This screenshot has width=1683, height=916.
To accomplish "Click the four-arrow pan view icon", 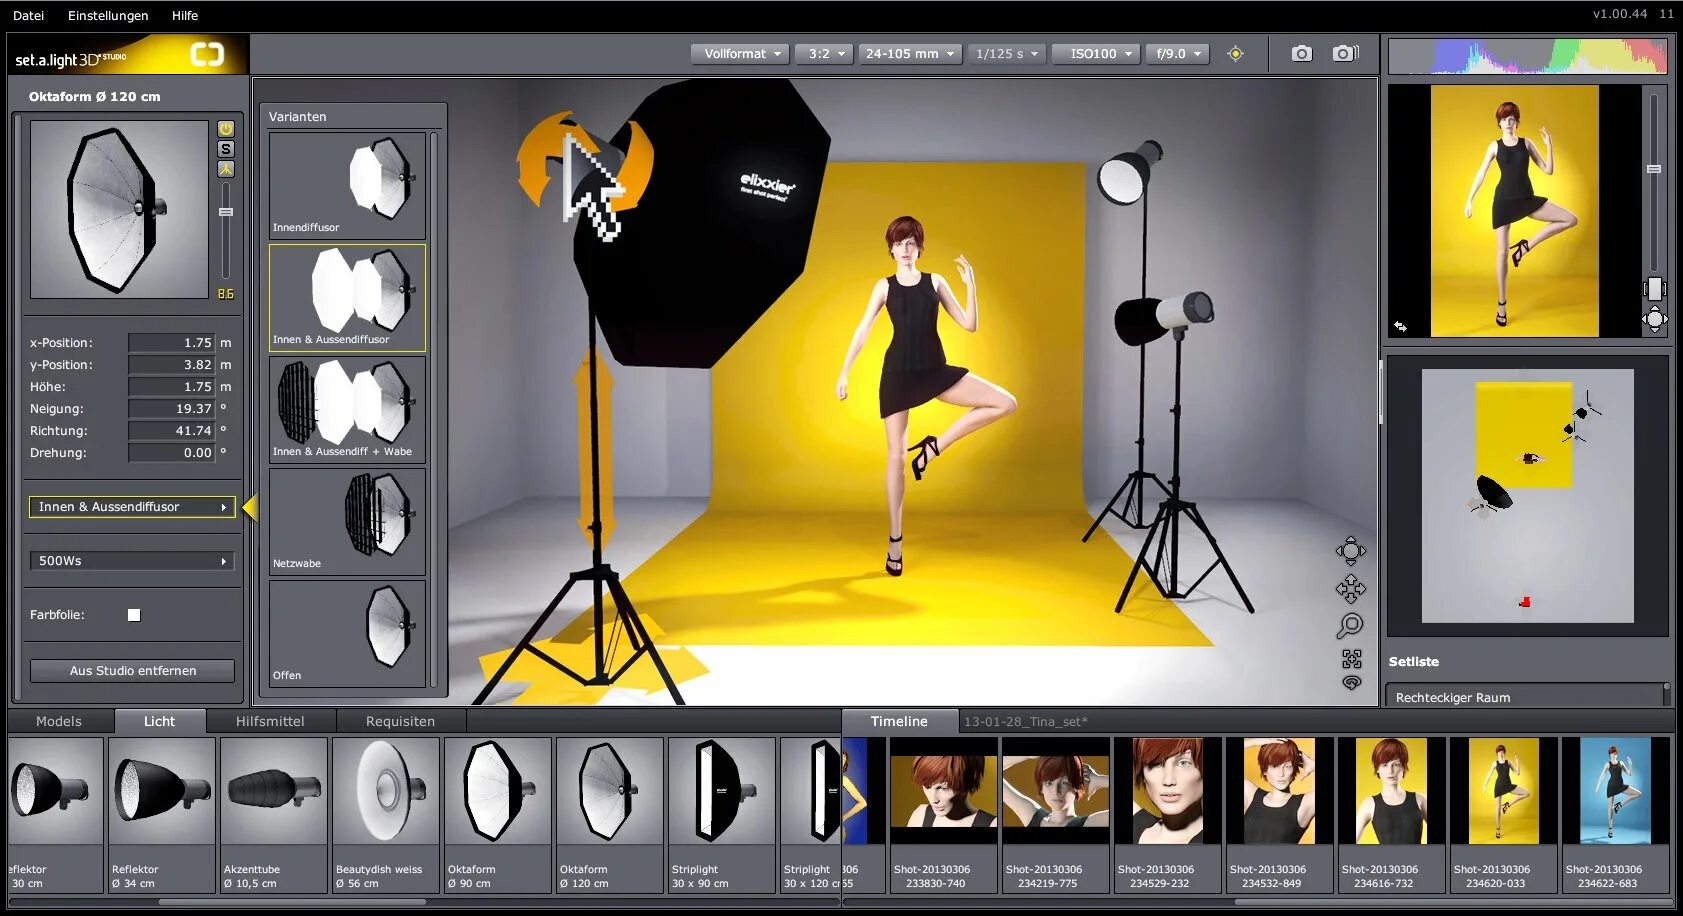I will click(1351, 589).
